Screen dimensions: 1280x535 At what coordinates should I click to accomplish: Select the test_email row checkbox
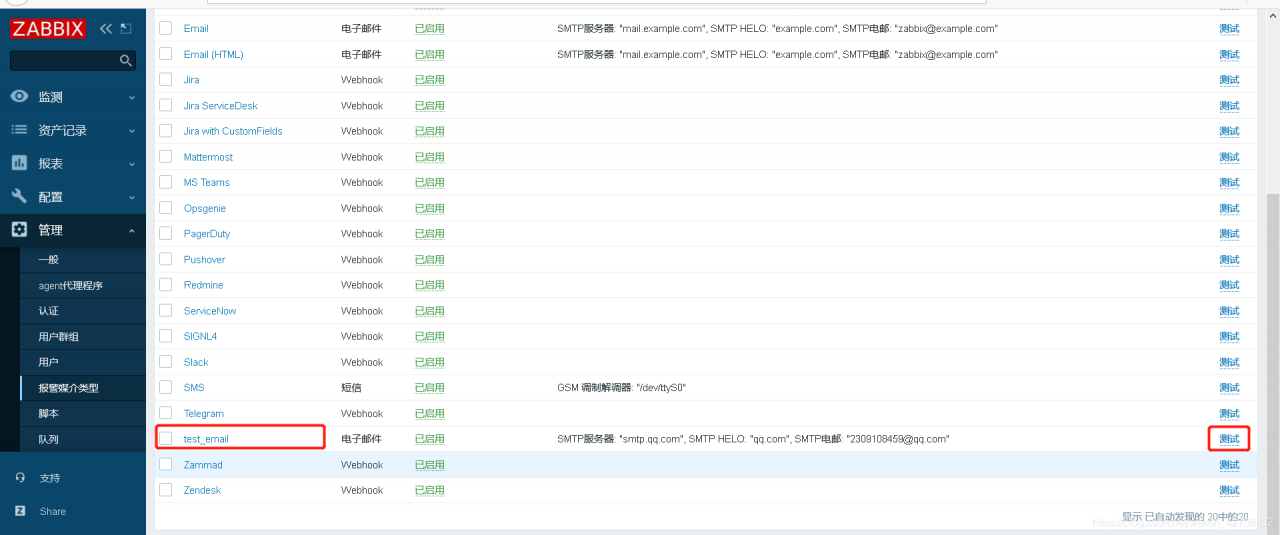[166, 439]
